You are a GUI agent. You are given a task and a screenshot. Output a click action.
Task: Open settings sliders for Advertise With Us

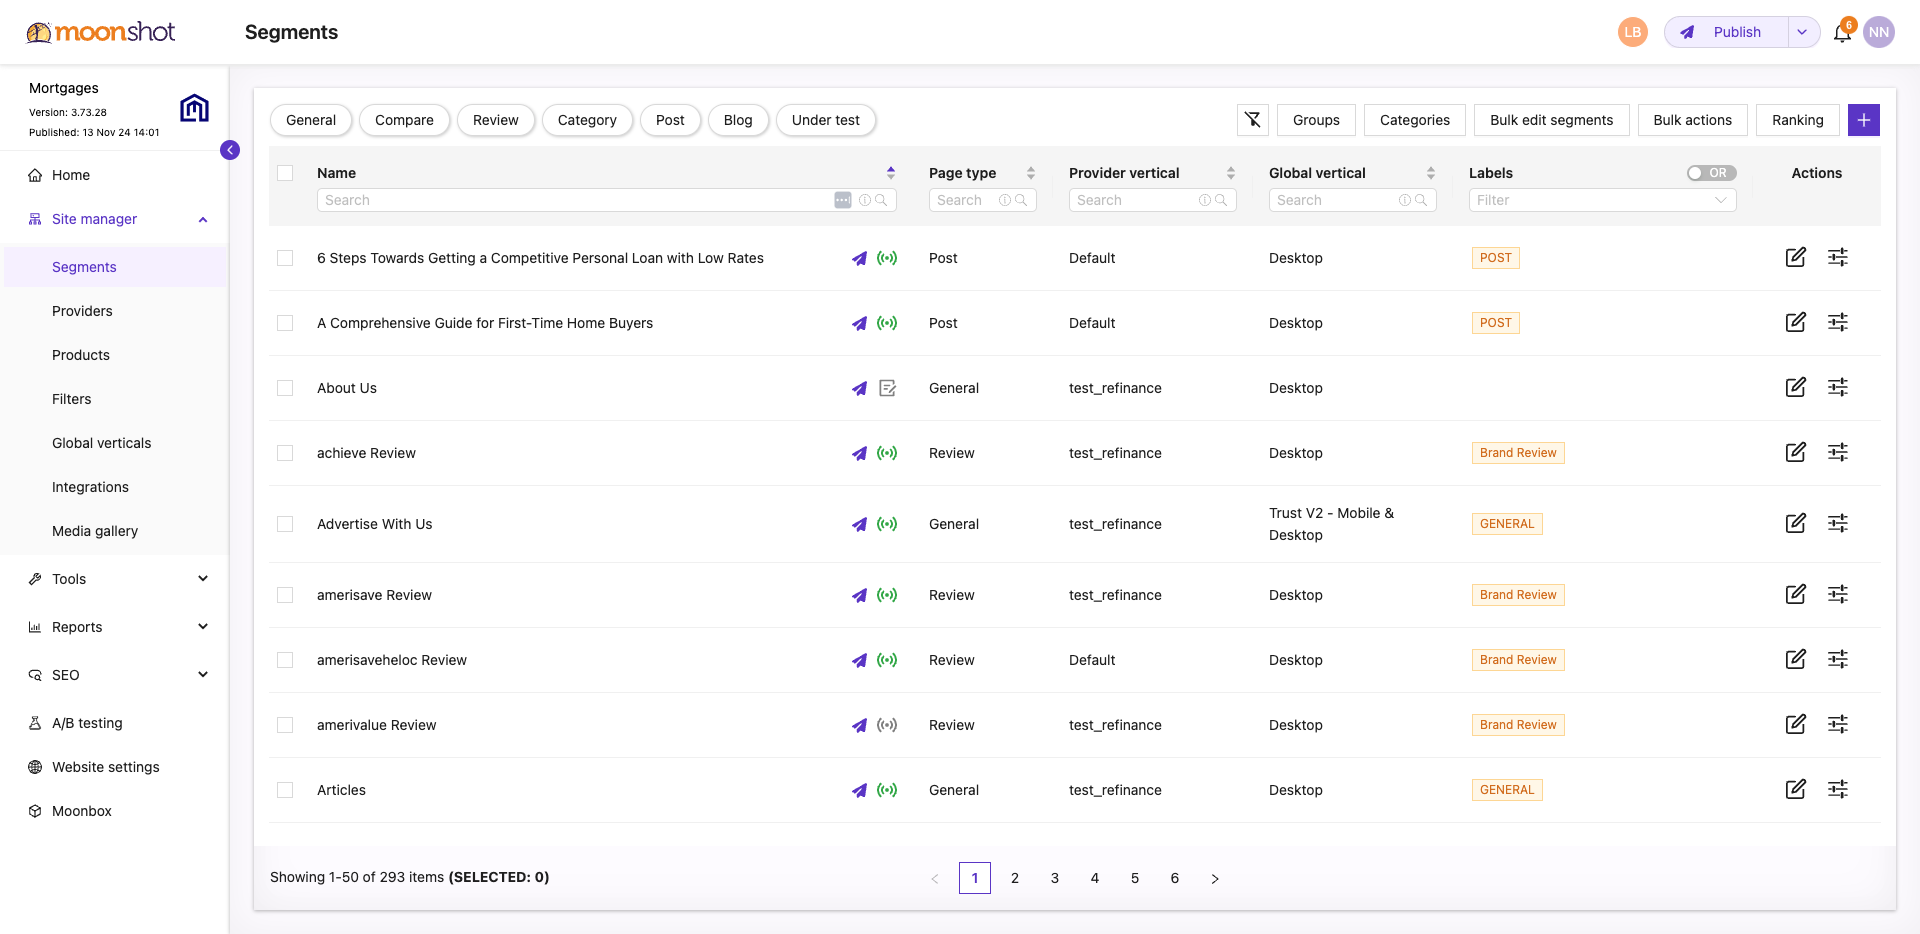point(1838,523)
